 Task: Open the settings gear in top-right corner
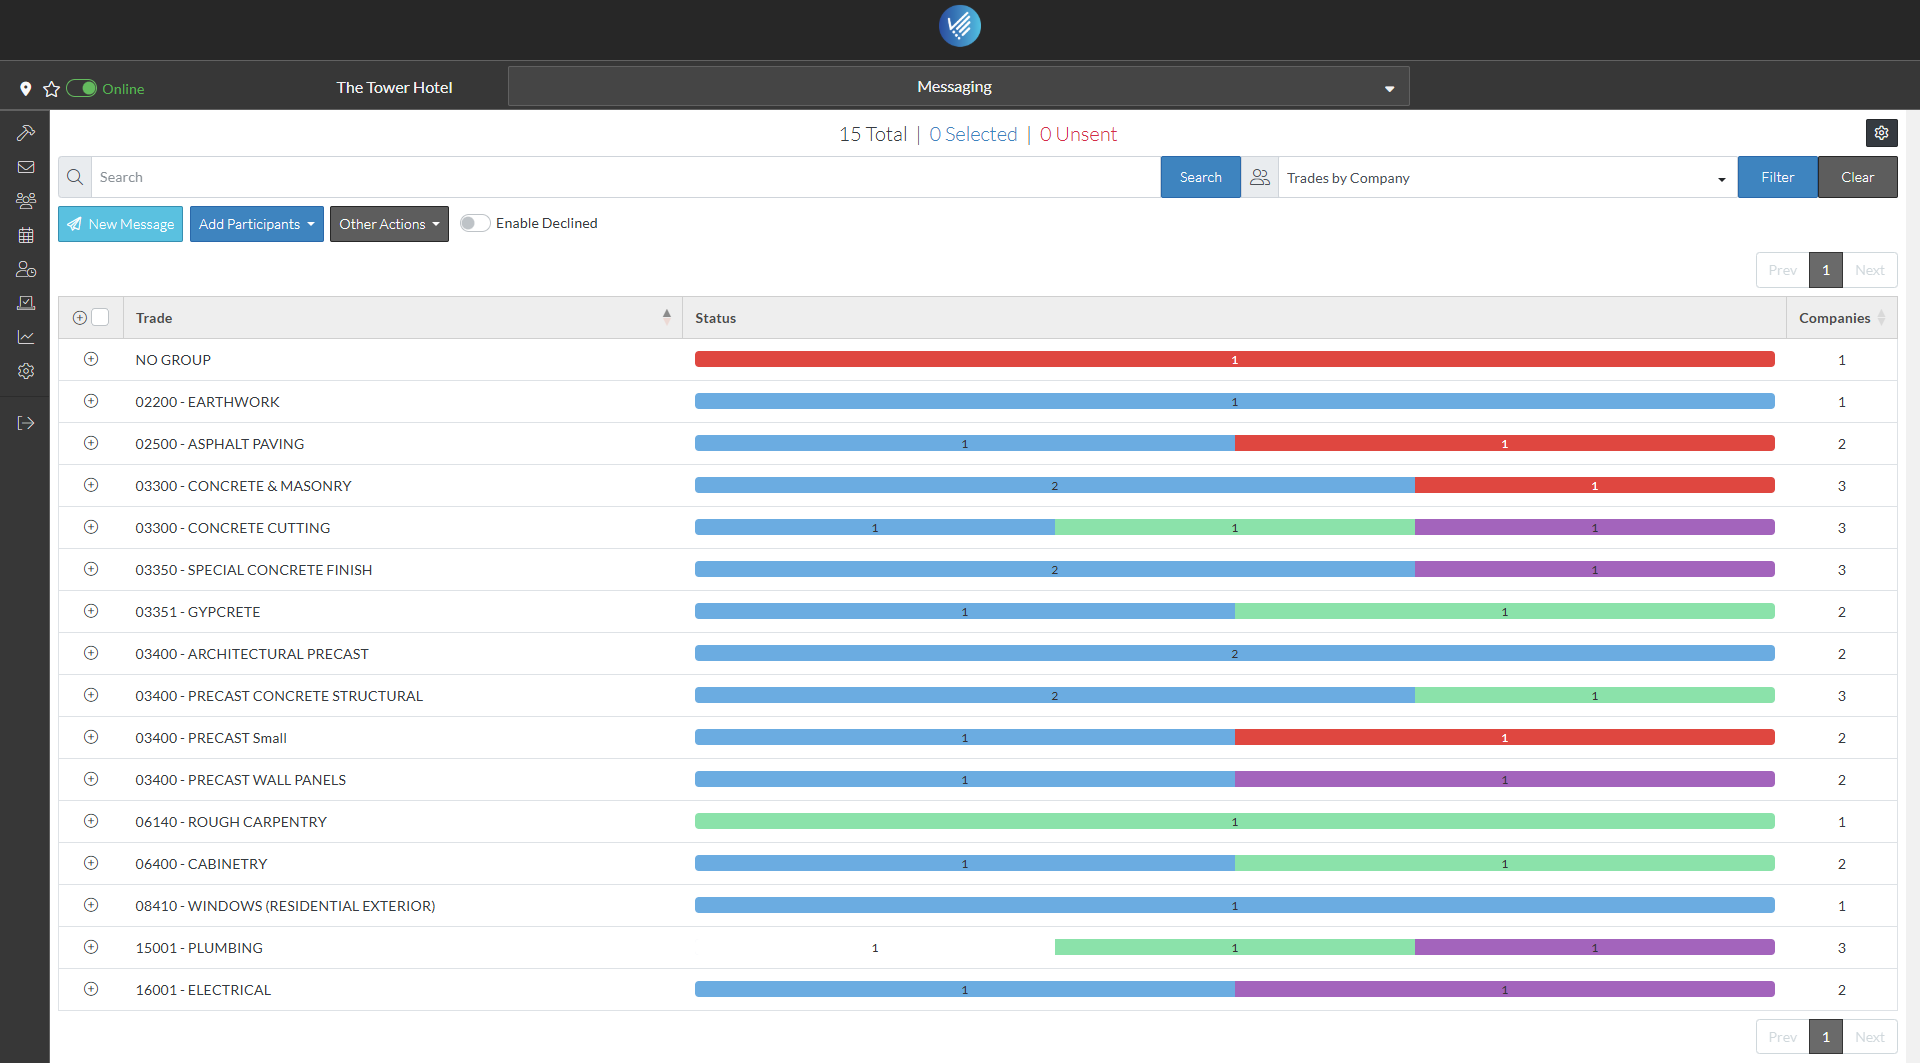1882,132
